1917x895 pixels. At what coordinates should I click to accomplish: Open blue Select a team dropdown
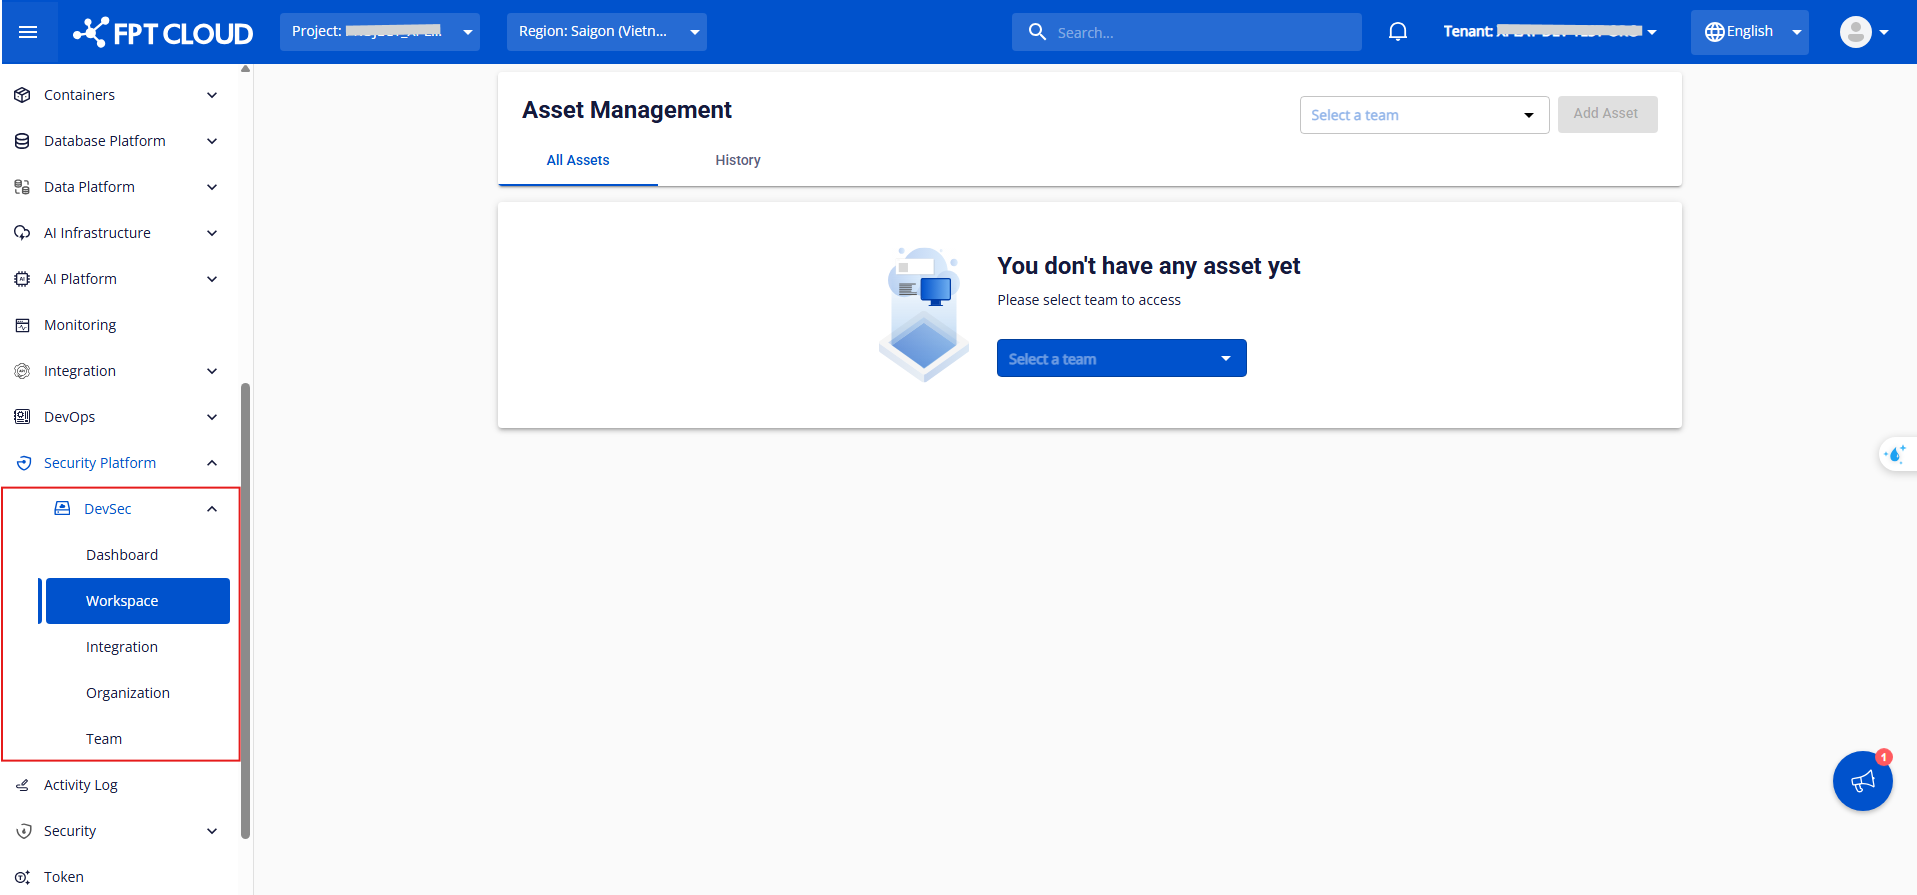1121,358
